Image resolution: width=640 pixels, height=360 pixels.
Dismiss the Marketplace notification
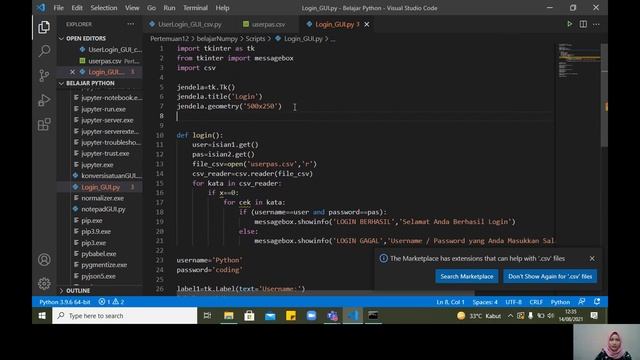pos(592,258)
